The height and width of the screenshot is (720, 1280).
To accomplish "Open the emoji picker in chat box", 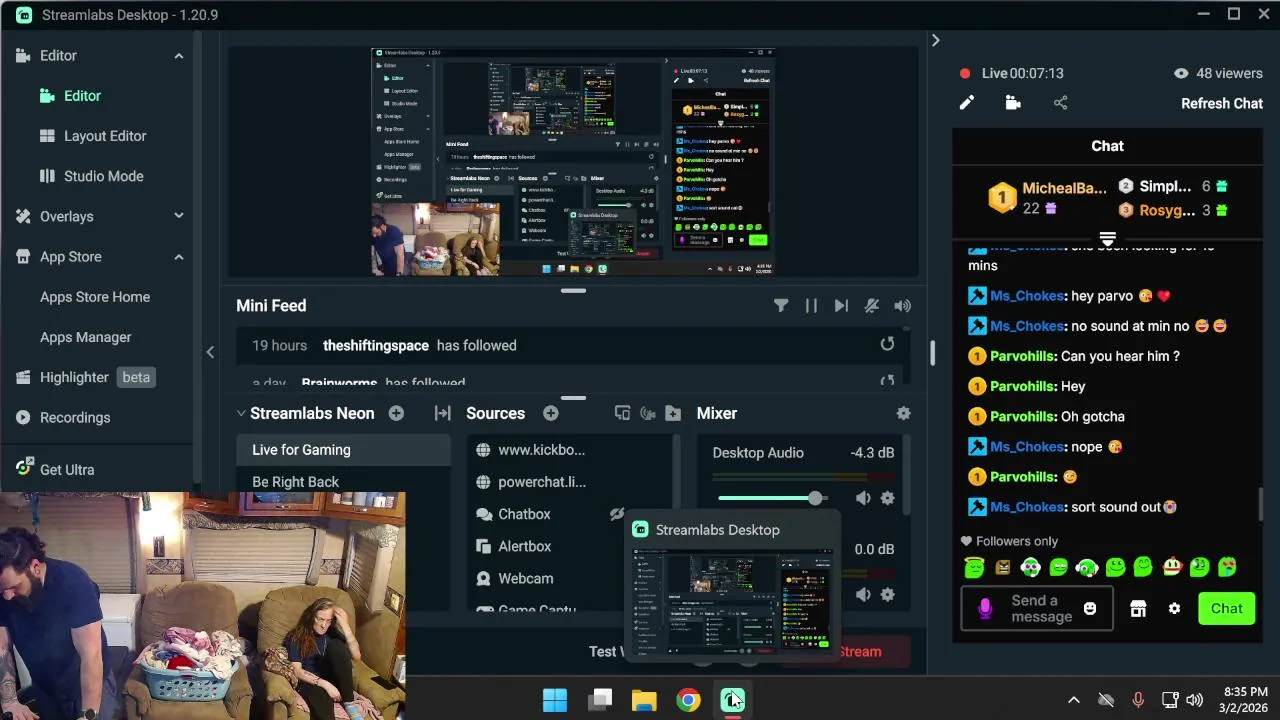I will [1090, 608].
